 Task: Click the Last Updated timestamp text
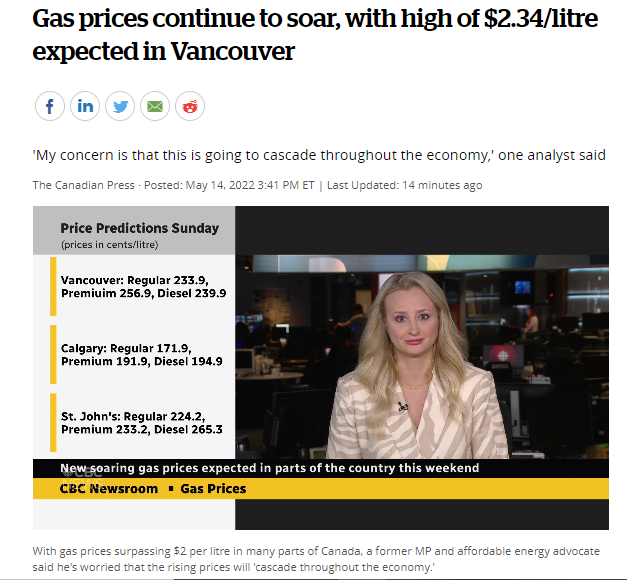point(404,185)
